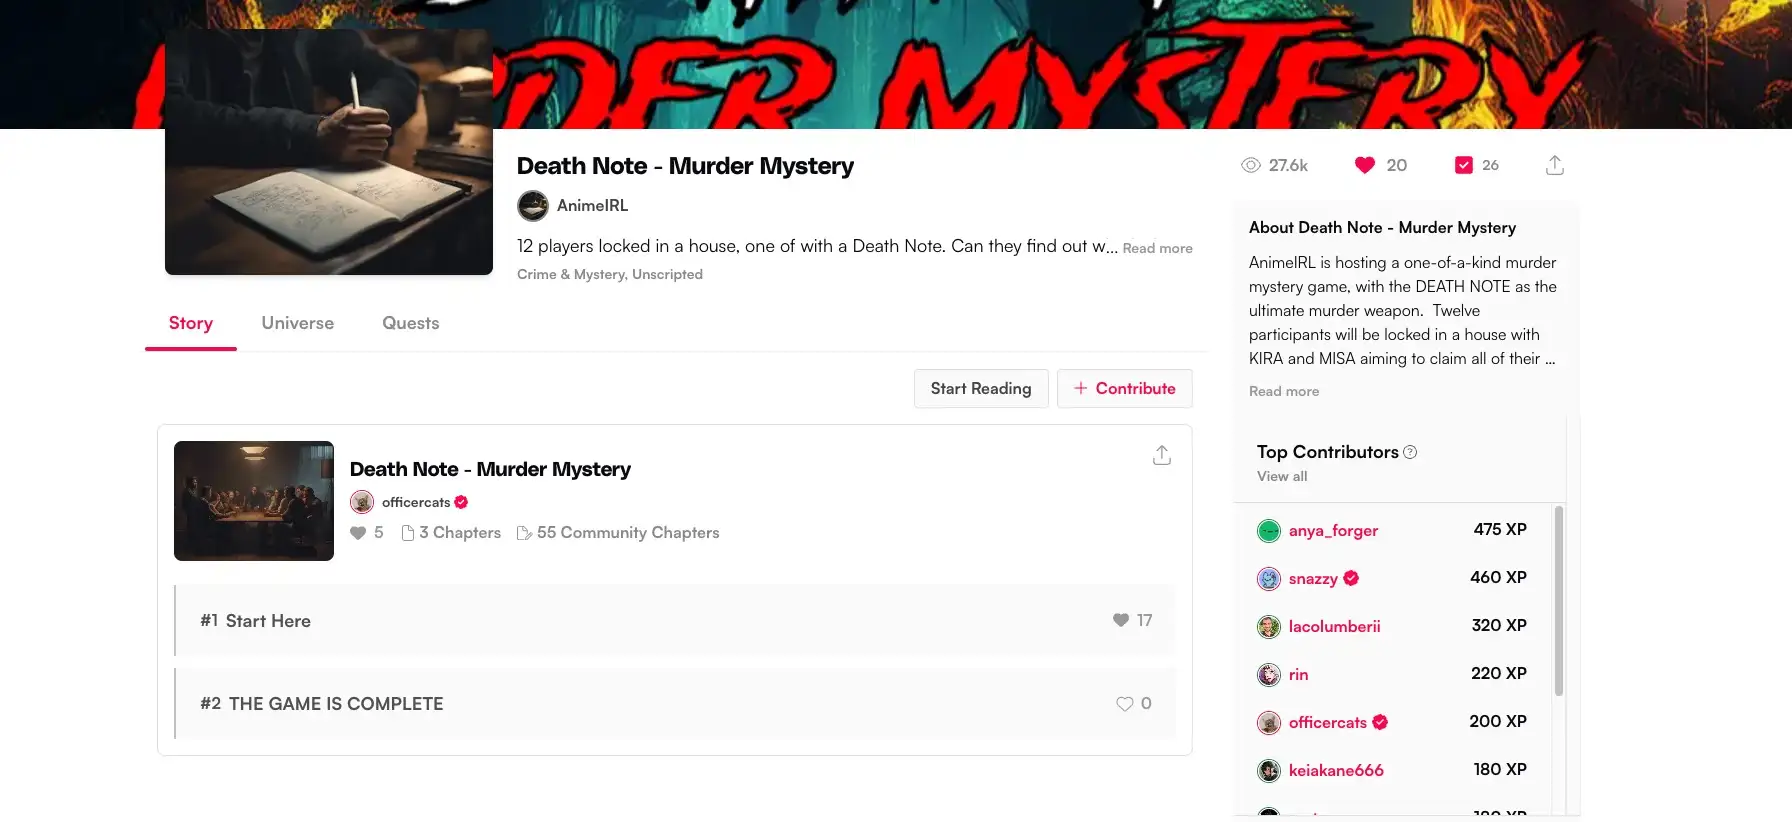1792x822 pixels.
Task: Click the red heart icon showing 20 likes
Action: pyautogui.click(x=1364, y=165)
